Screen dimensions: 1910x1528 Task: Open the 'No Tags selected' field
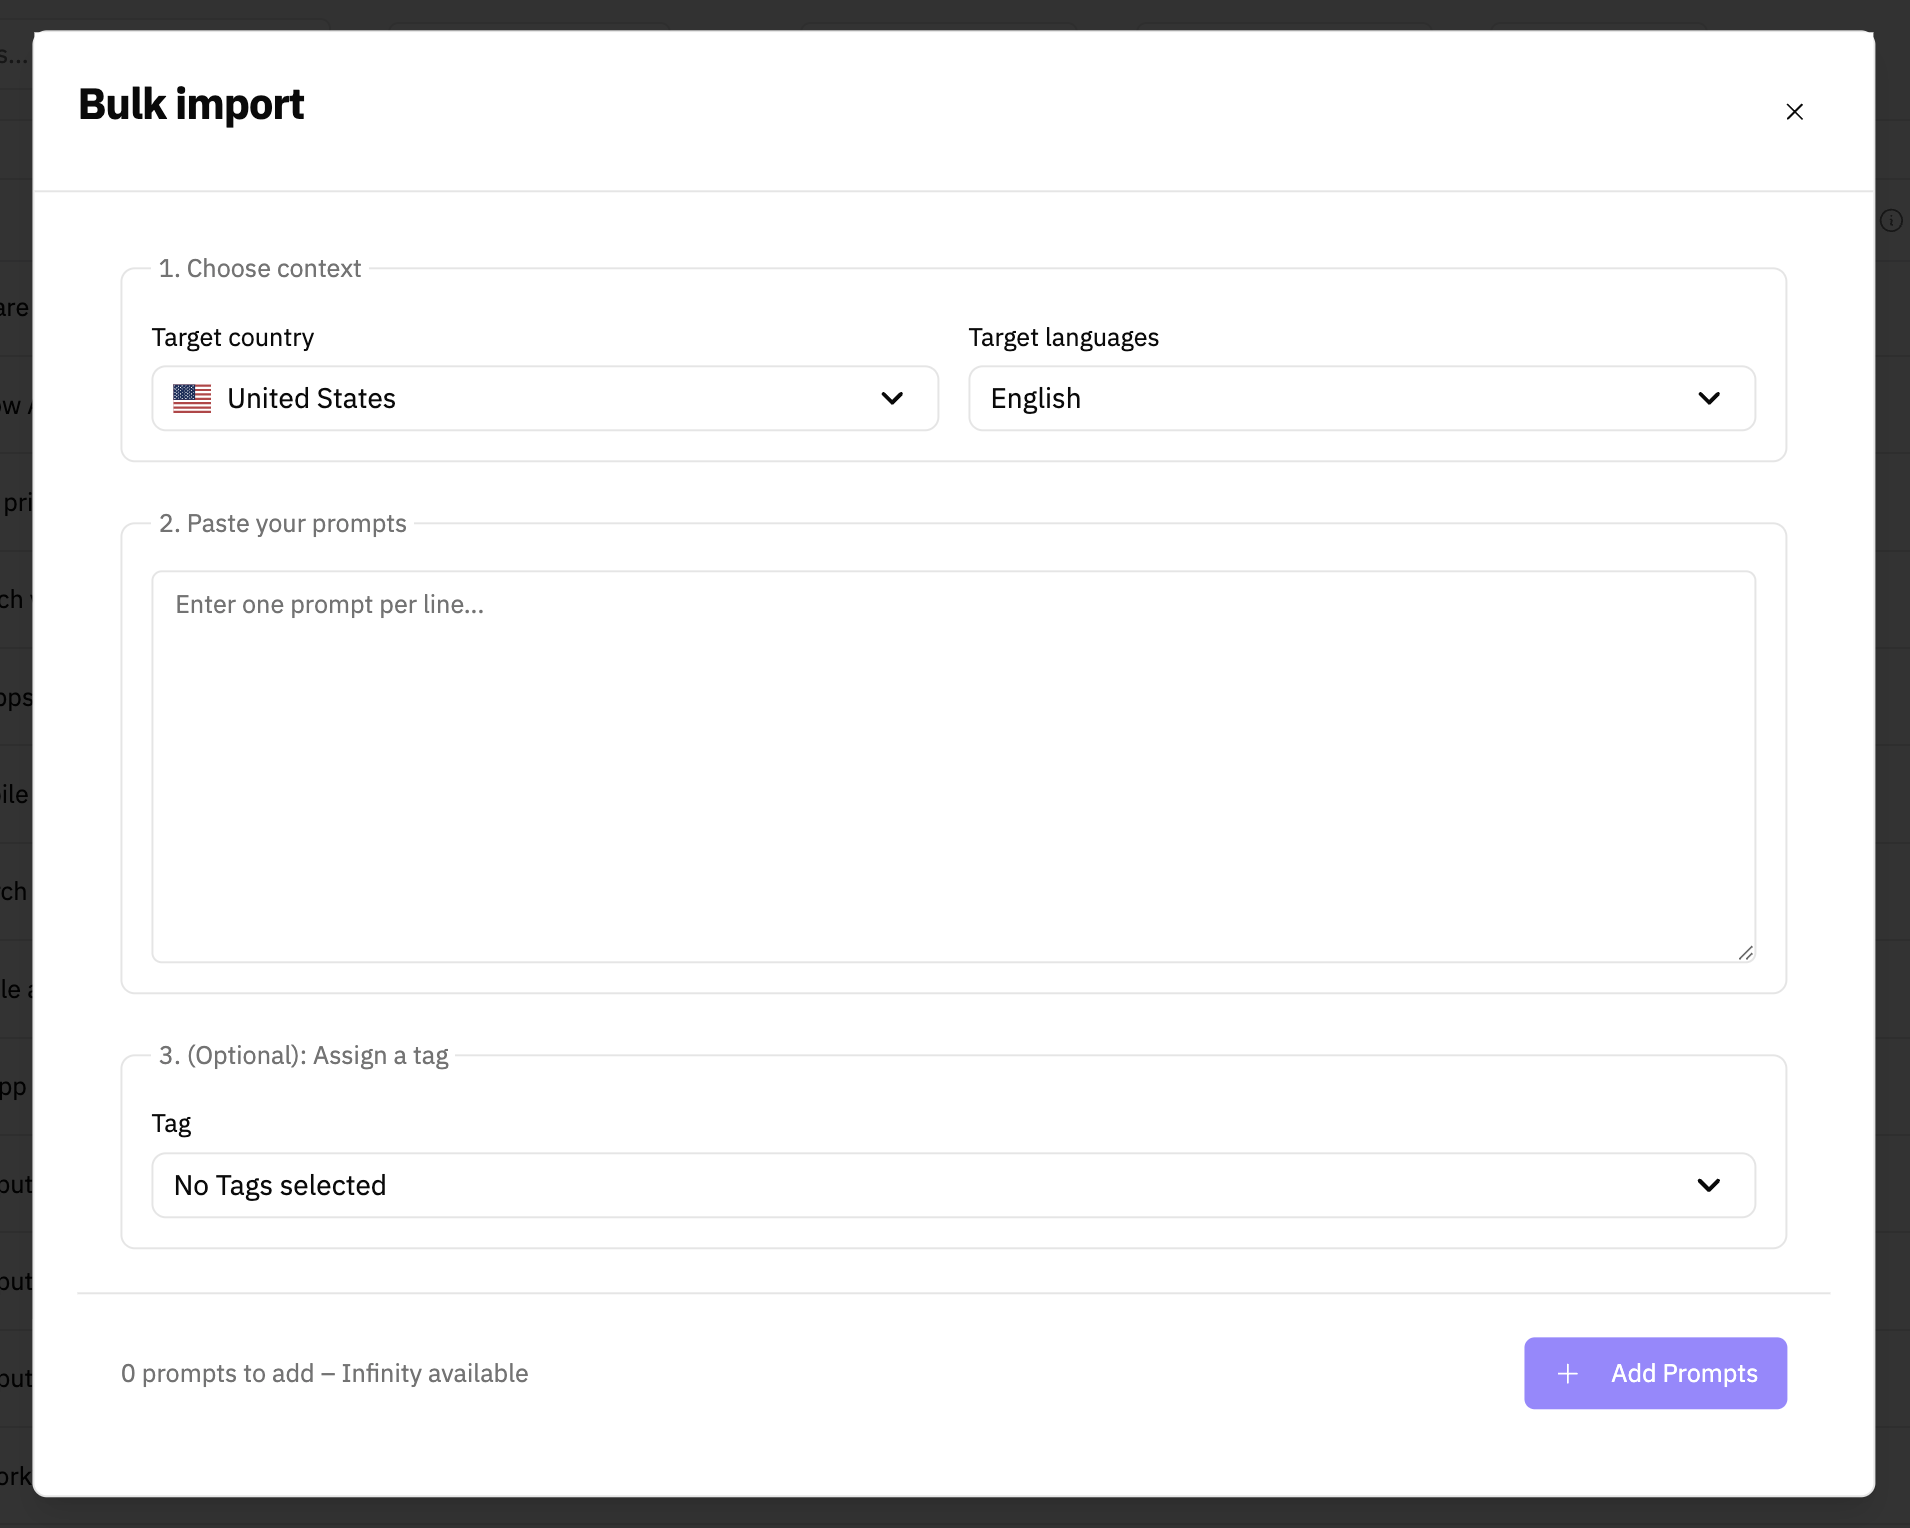280,1186
